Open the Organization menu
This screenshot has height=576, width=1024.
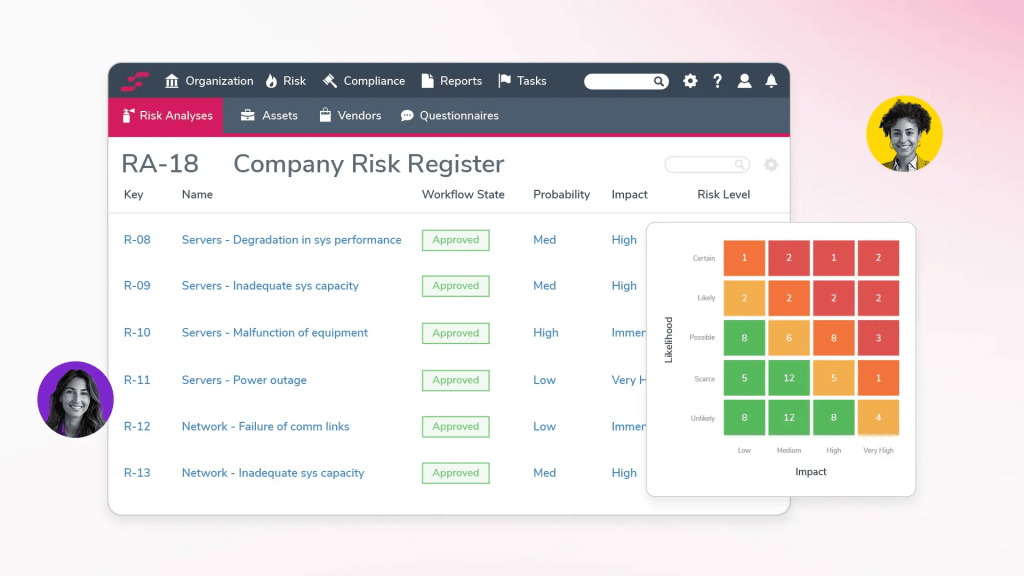point(208,81)
